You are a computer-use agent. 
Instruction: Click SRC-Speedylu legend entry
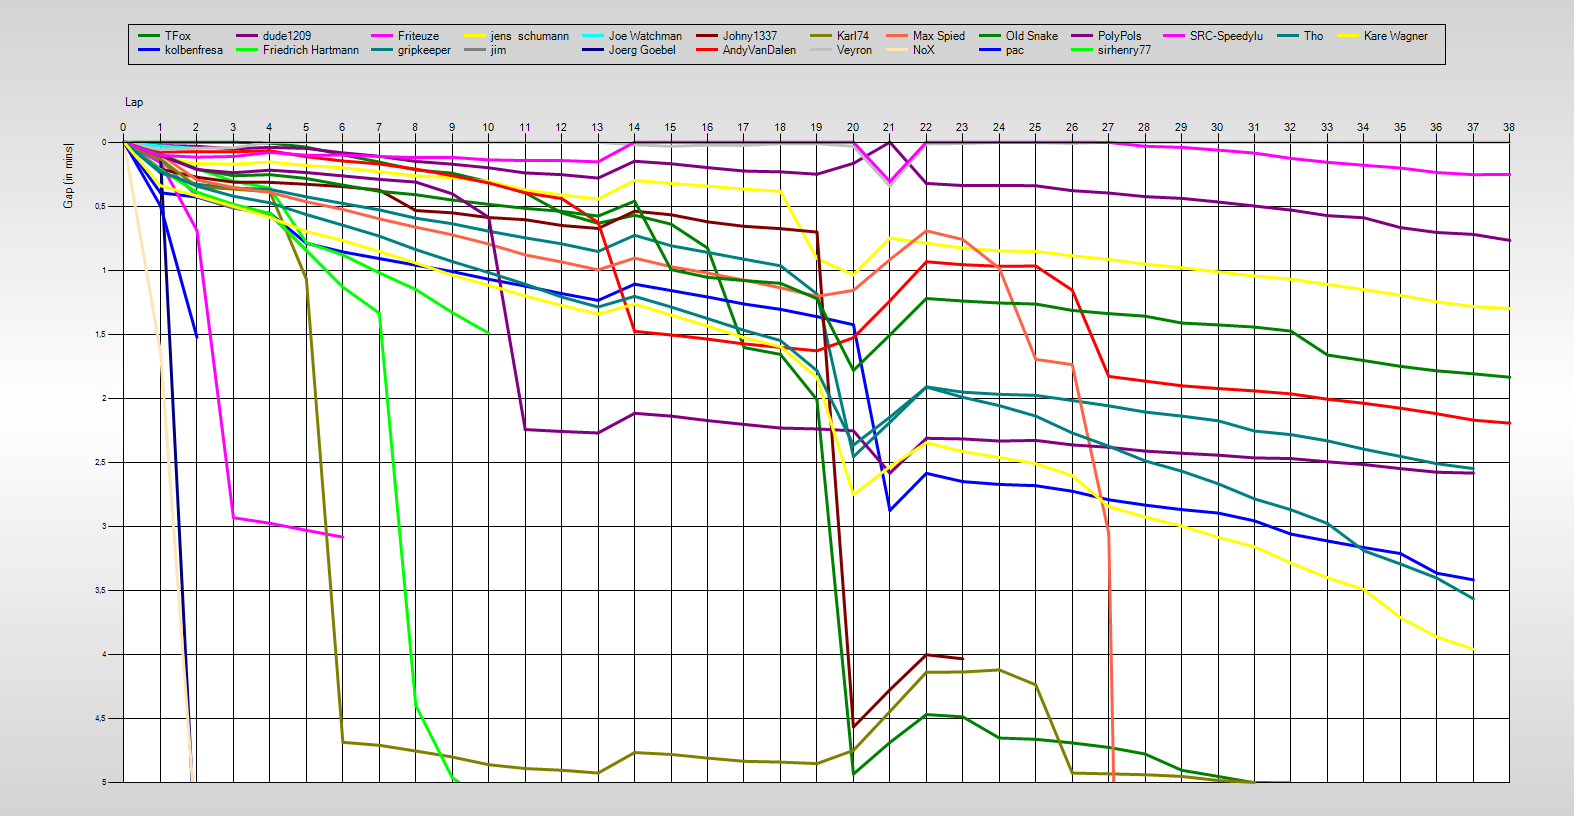(x=1225, y=36)
